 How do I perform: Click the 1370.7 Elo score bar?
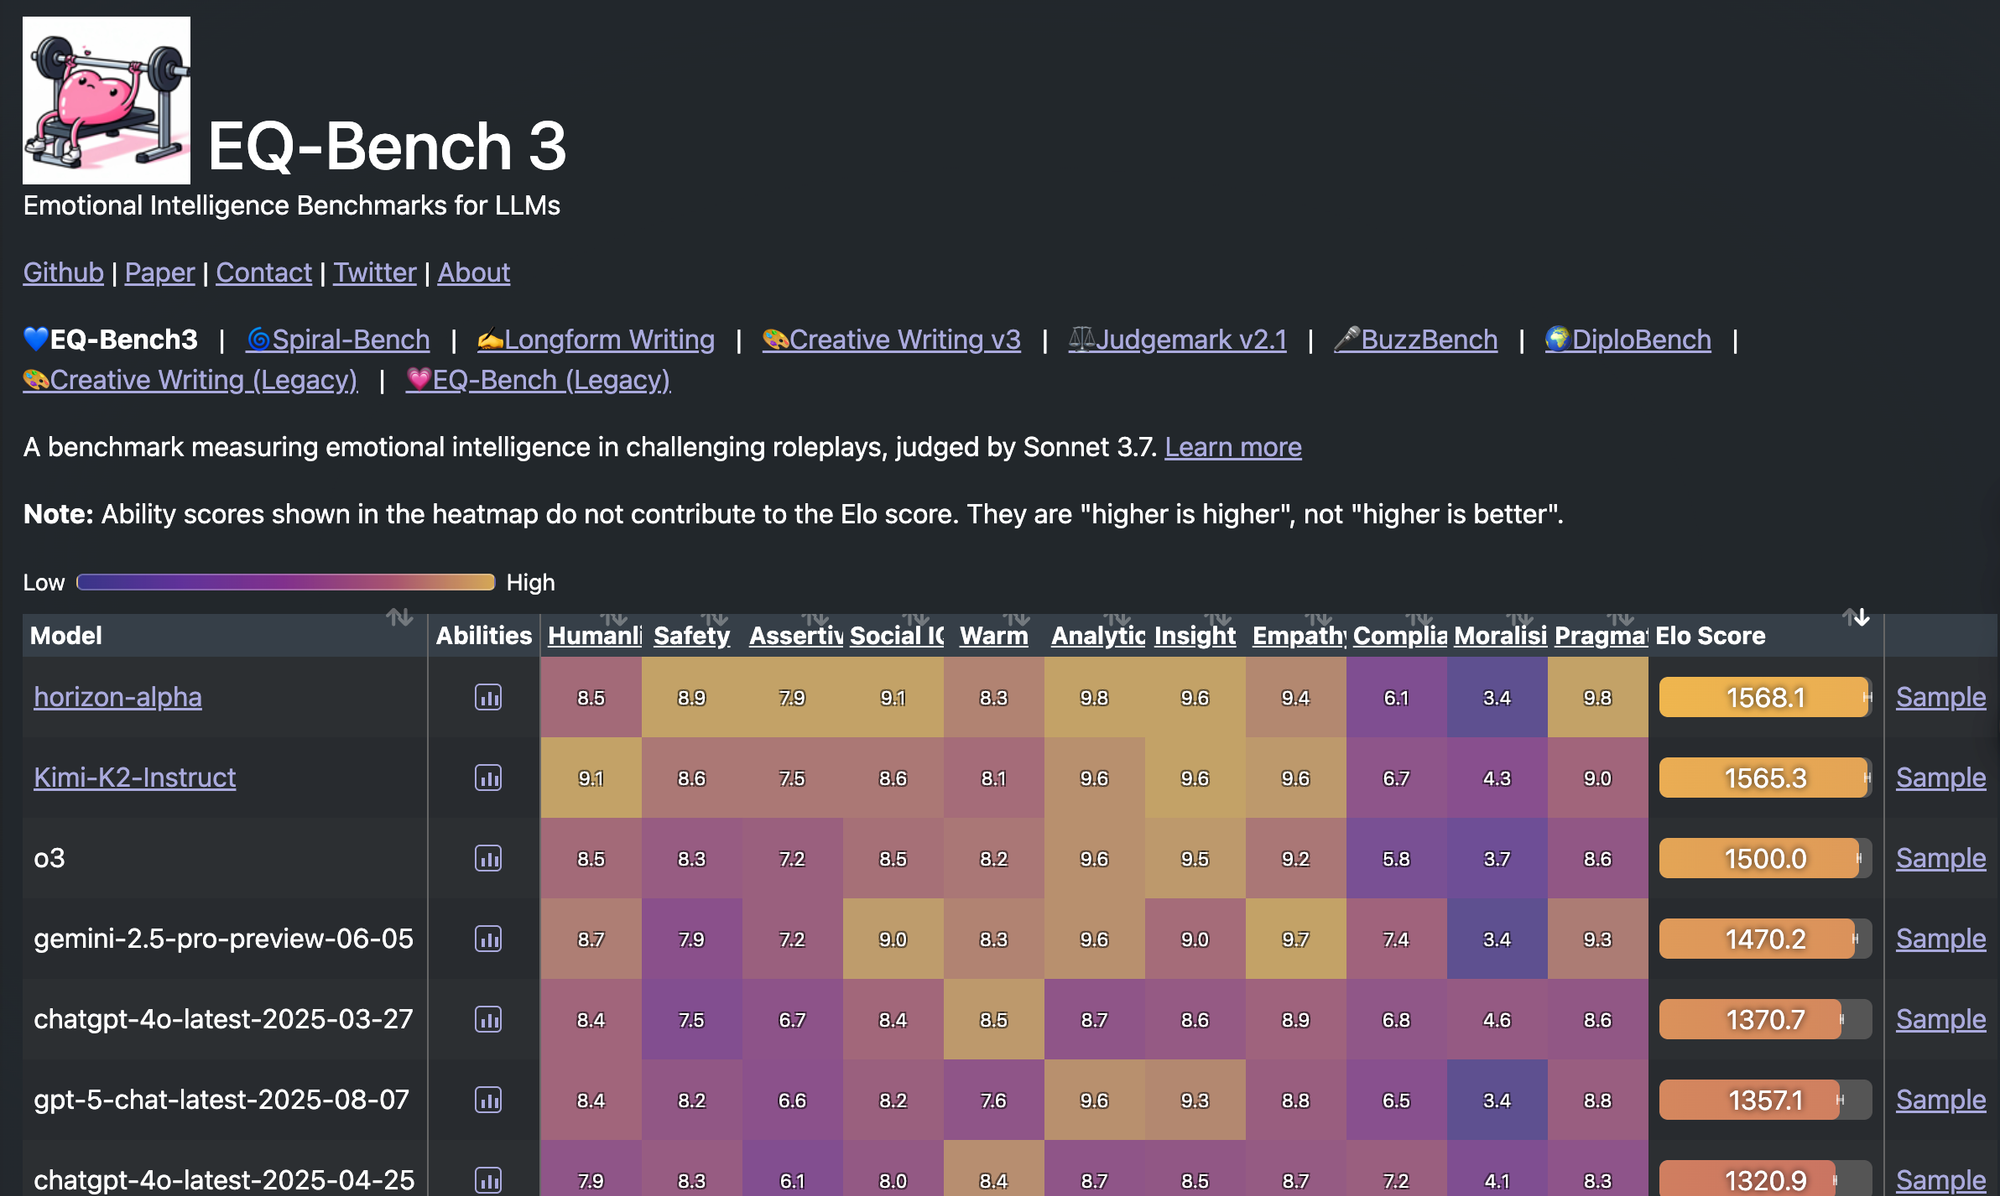point(1765,1019)
